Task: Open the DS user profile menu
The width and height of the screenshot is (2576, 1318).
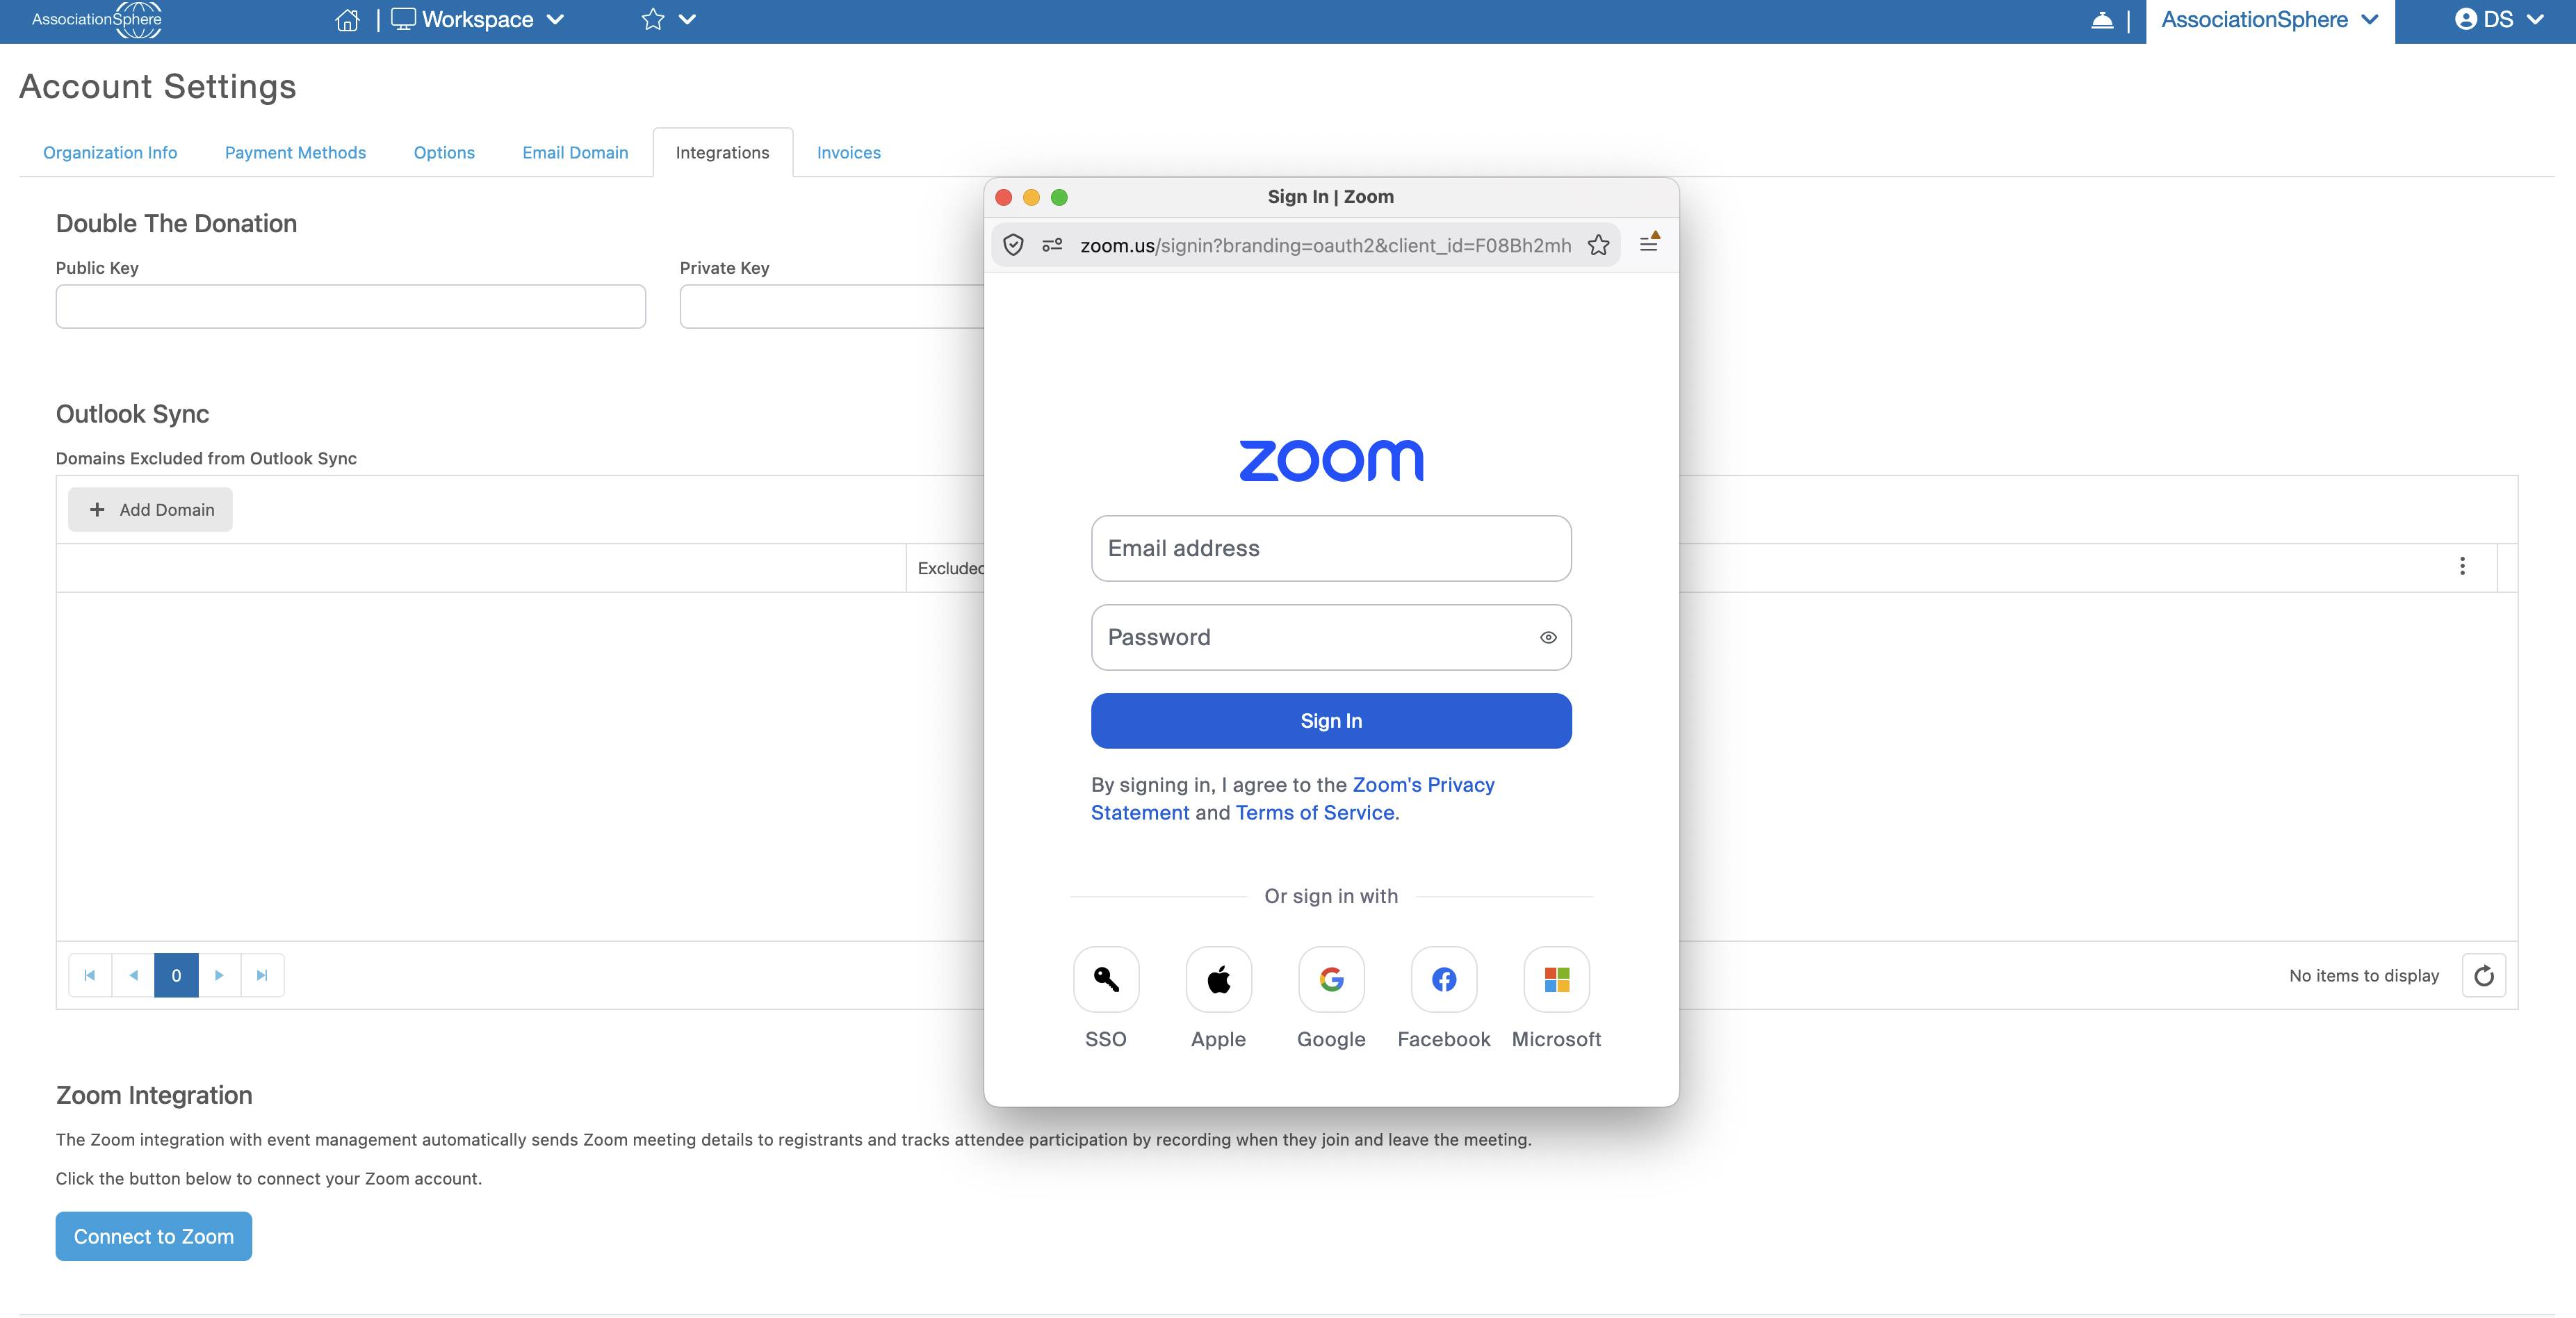Action: pyautogui.click(x=2499, y=20)
